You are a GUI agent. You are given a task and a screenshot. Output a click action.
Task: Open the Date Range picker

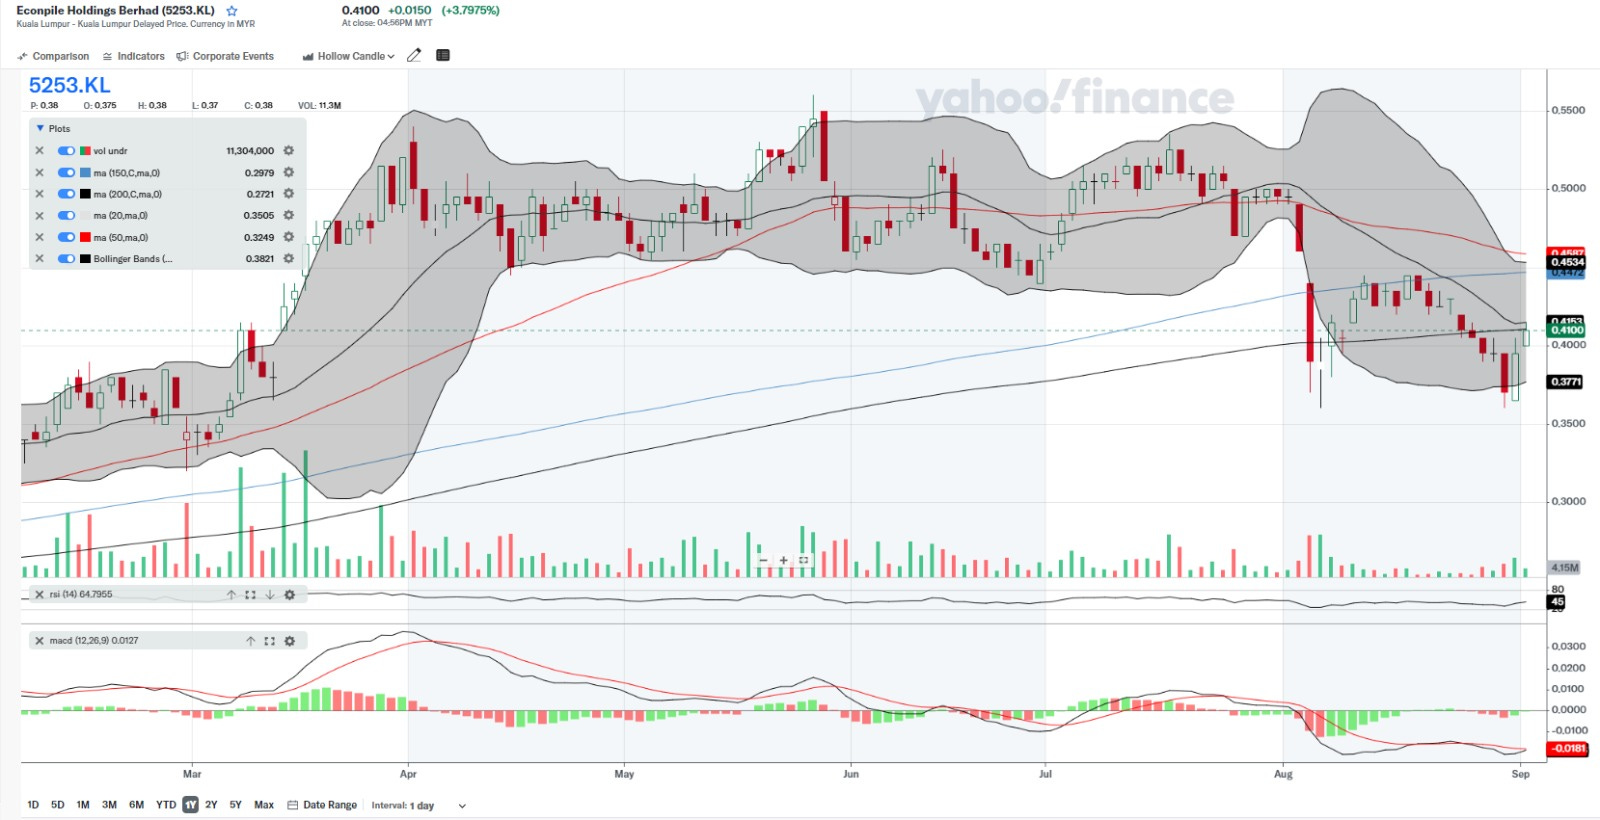tap(322, 805)
